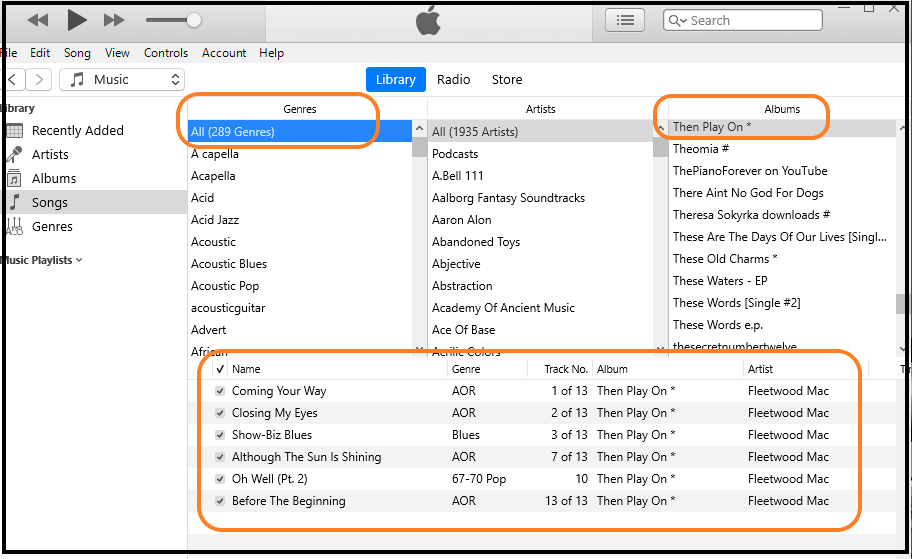
Task: Uncheck the Coming Your Way checkbox
Action: pyautogui.click(x=220, y=391)
